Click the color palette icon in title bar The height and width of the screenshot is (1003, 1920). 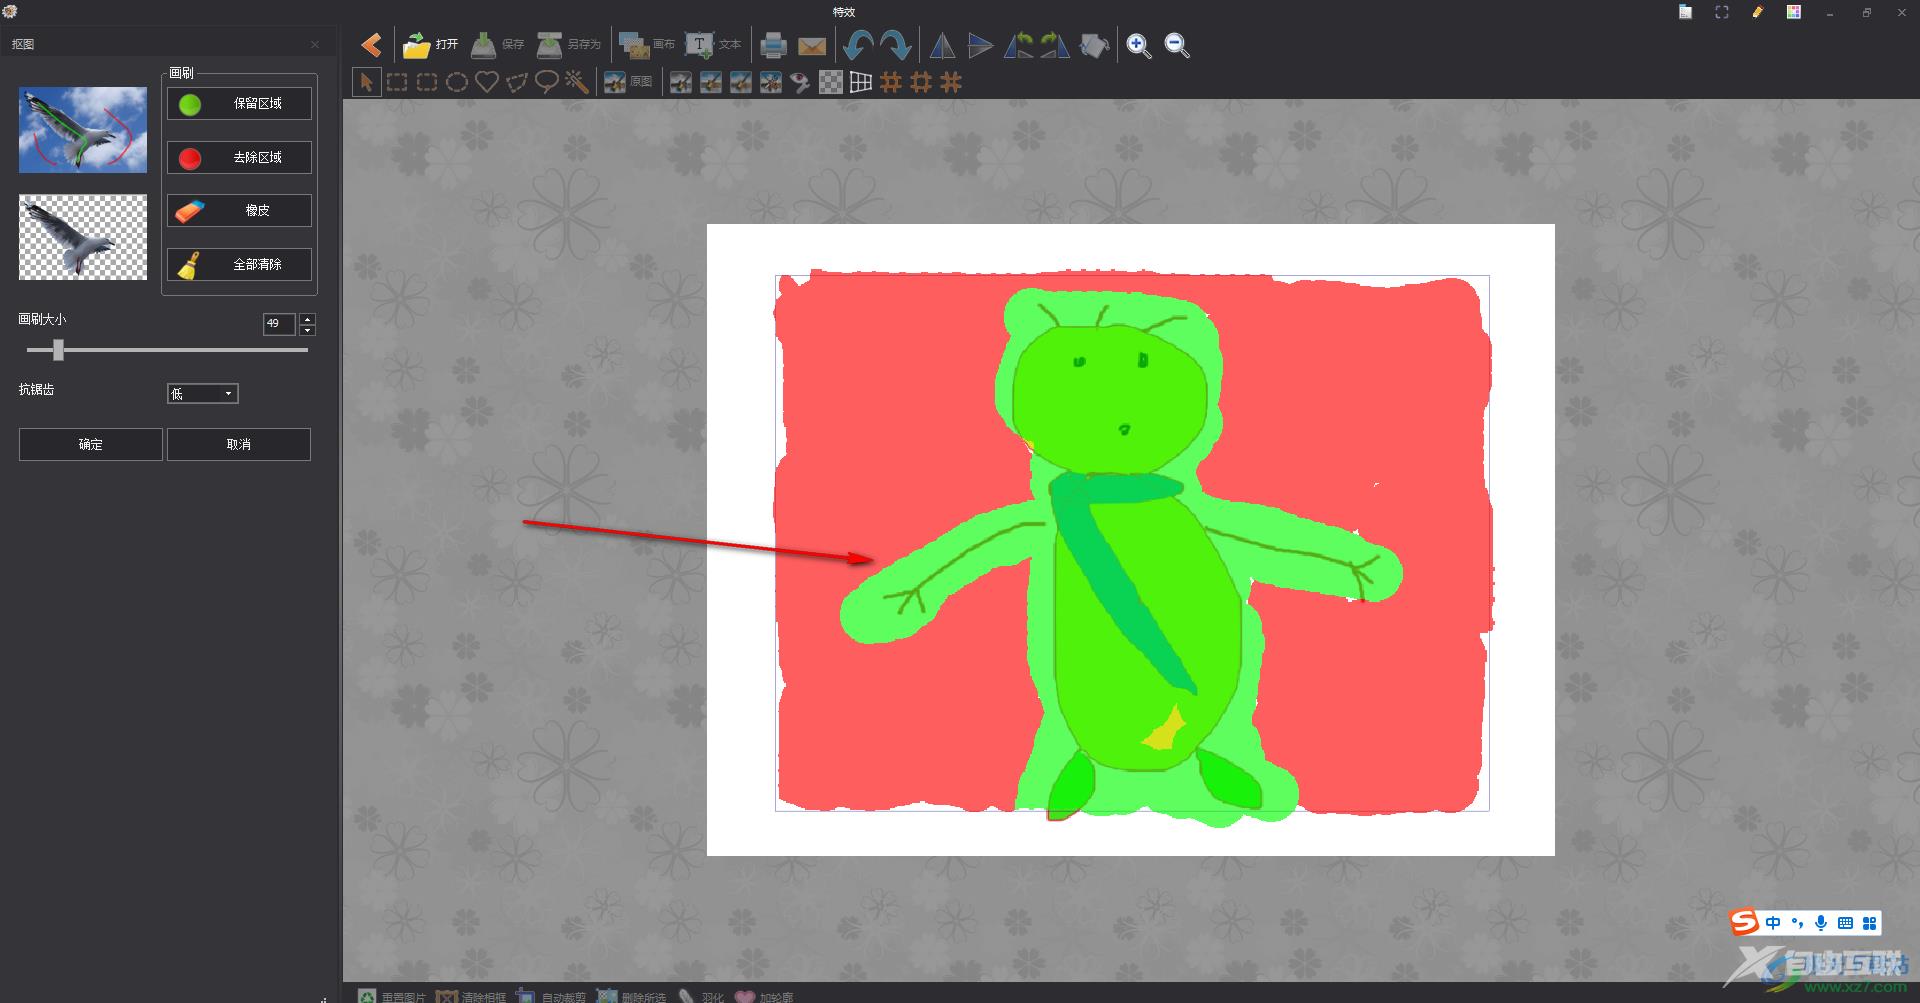click(1794, 13)
